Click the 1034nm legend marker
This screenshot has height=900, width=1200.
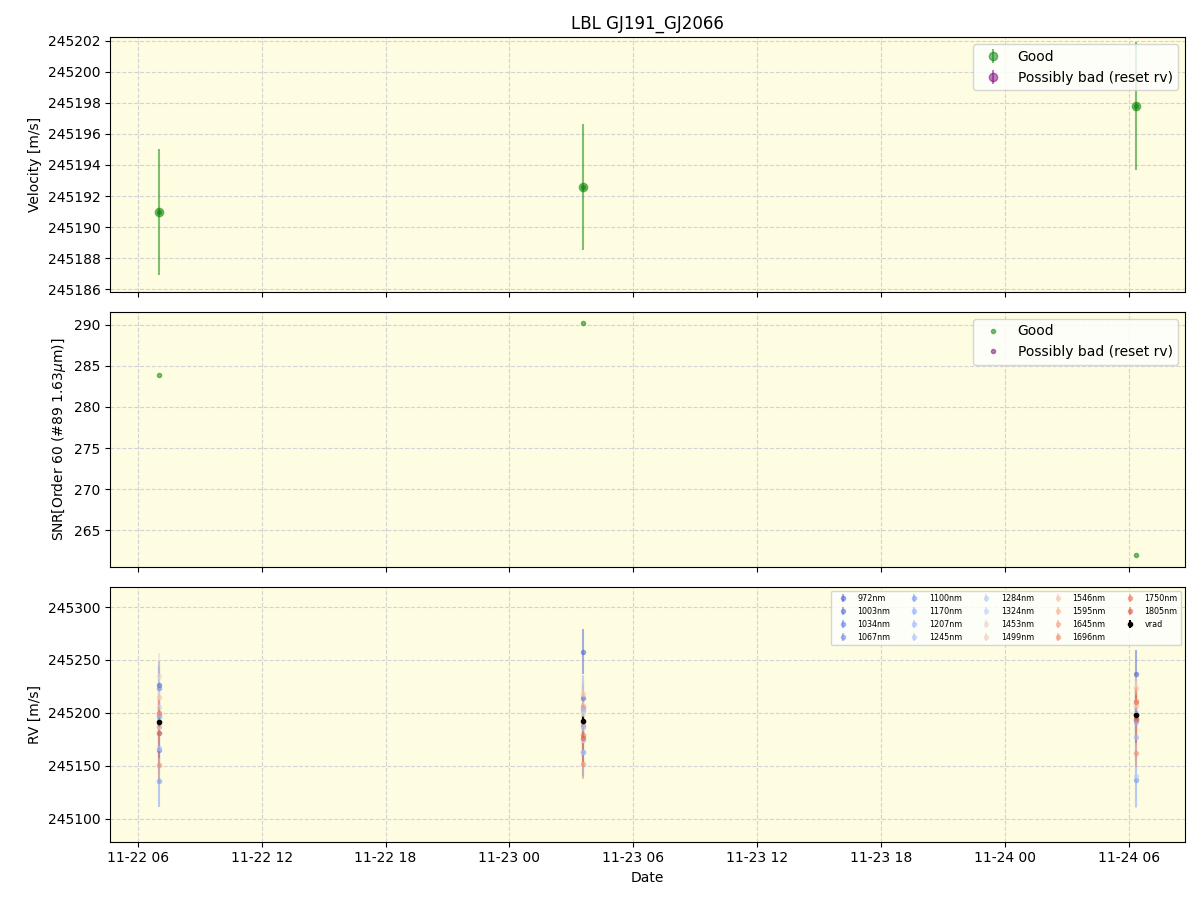tap(843, 624)
